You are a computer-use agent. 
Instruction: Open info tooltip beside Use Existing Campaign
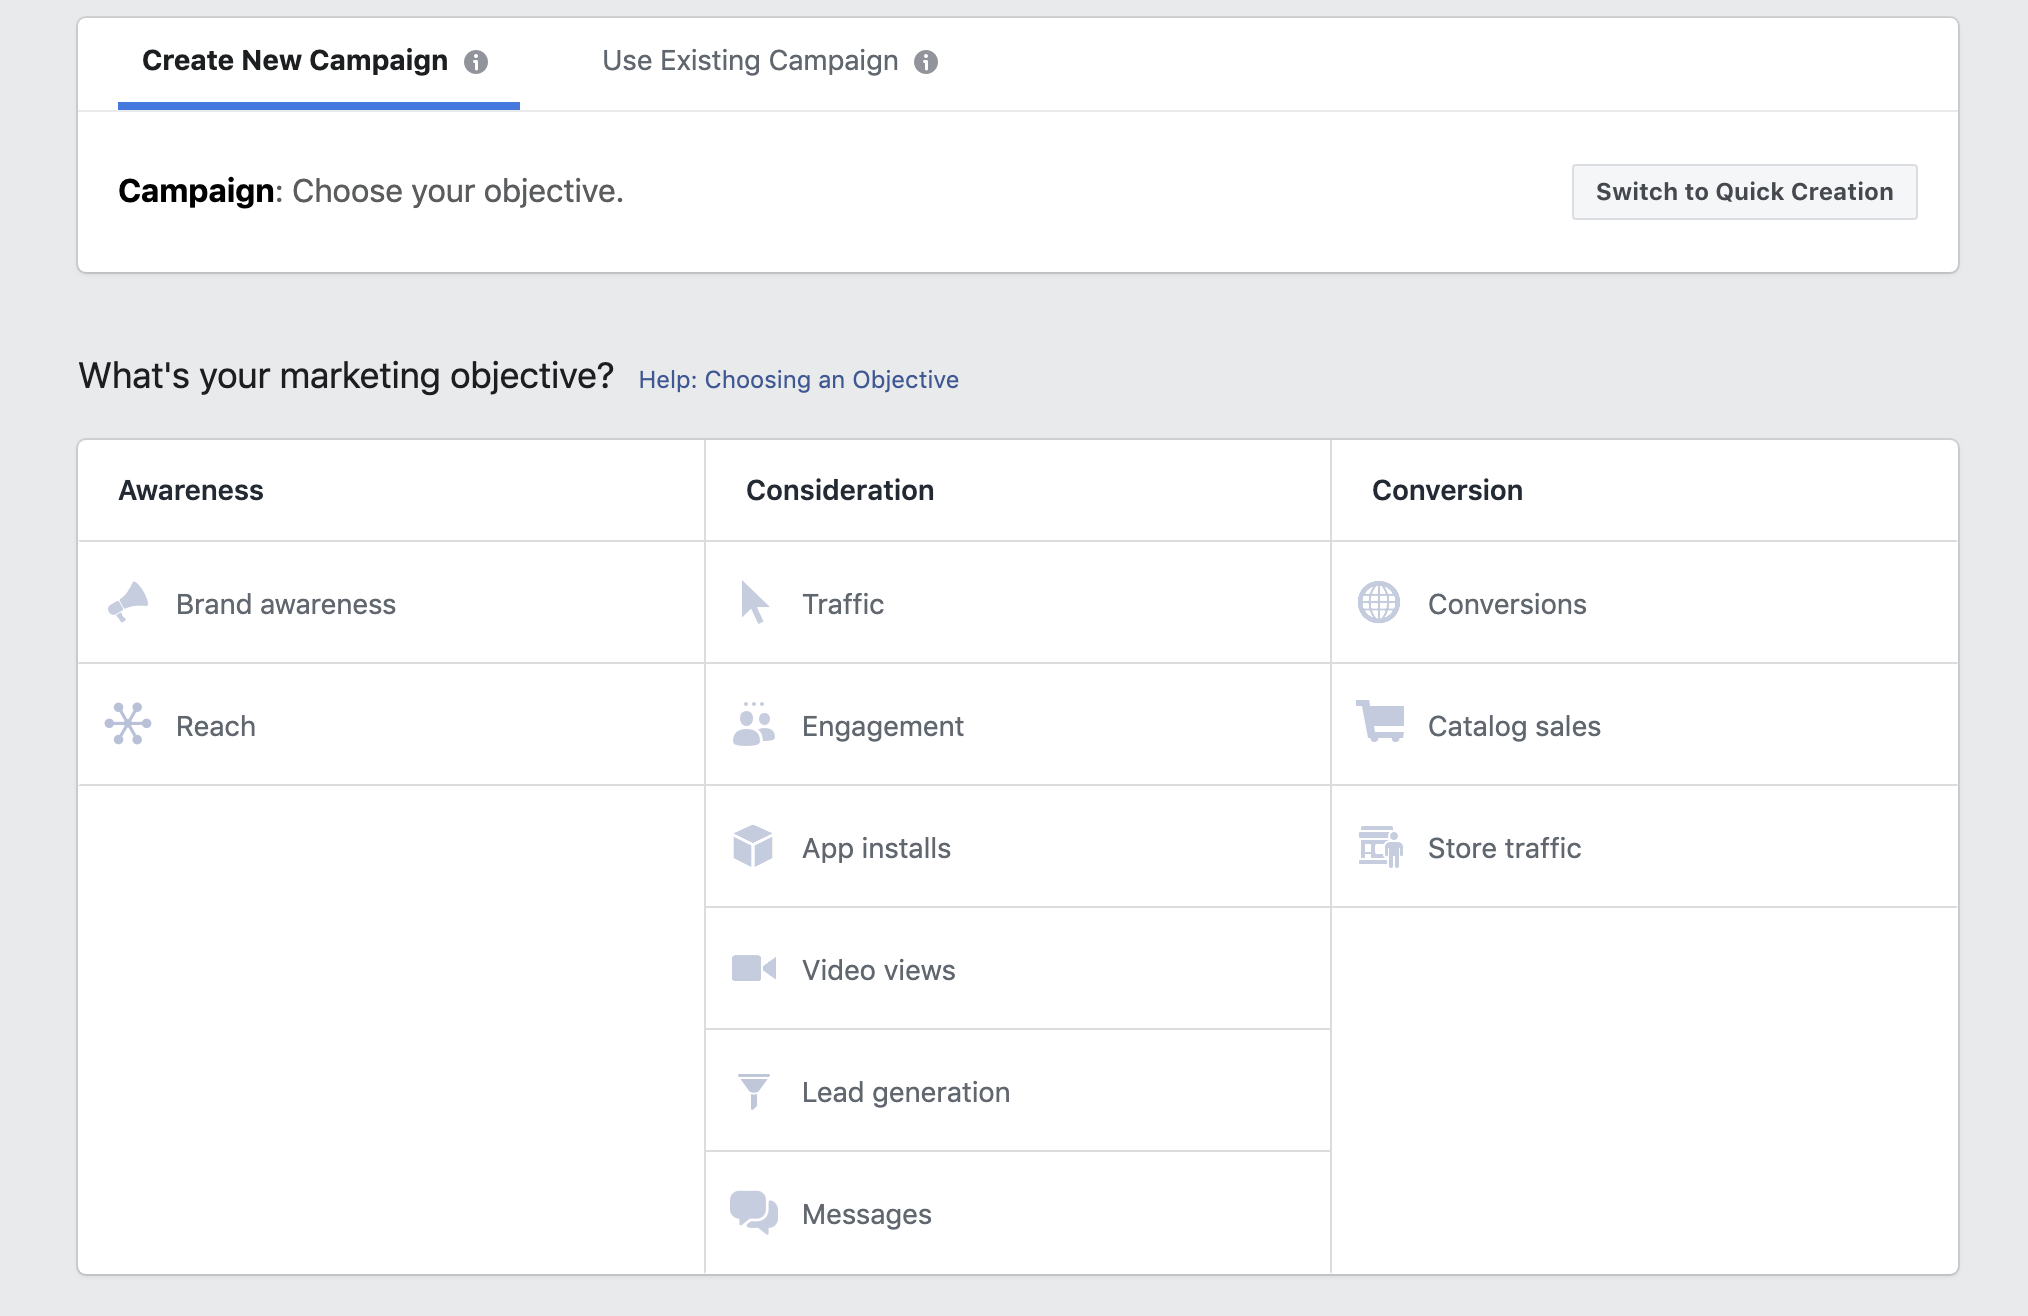(926, 62)
